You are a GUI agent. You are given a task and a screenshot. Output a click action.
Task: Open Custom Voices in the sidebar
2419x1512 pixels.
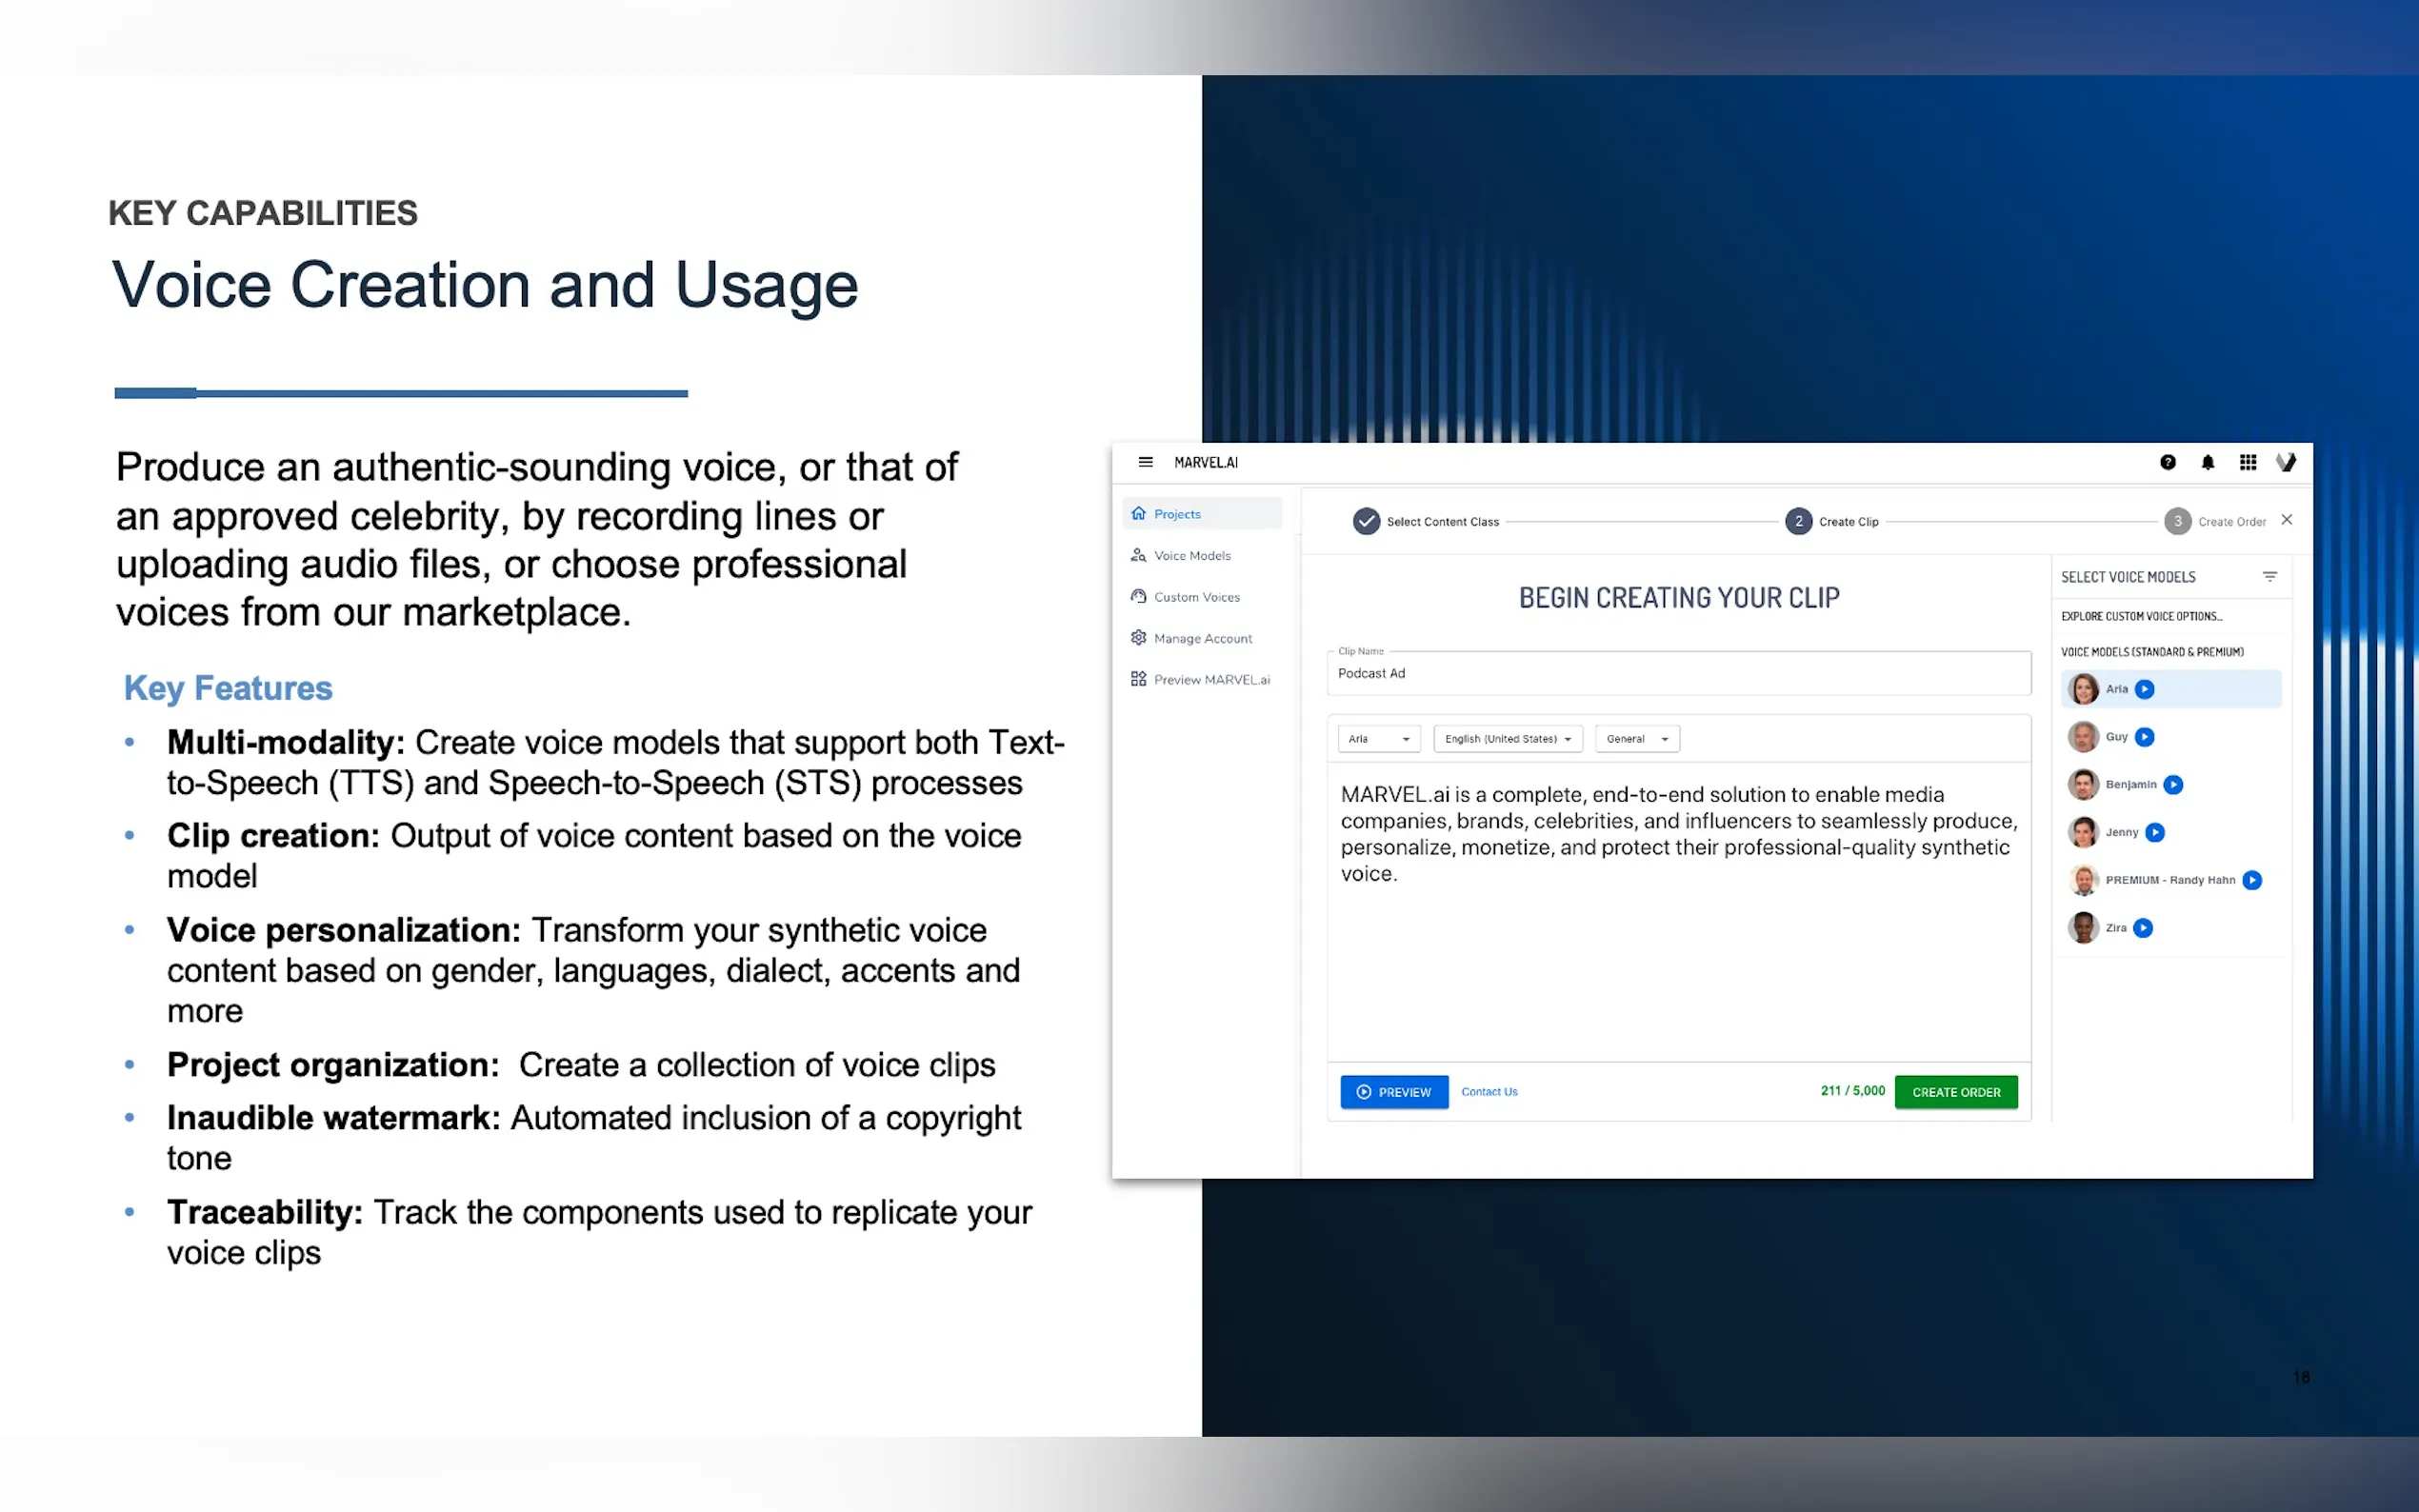tap(1196, 597)
